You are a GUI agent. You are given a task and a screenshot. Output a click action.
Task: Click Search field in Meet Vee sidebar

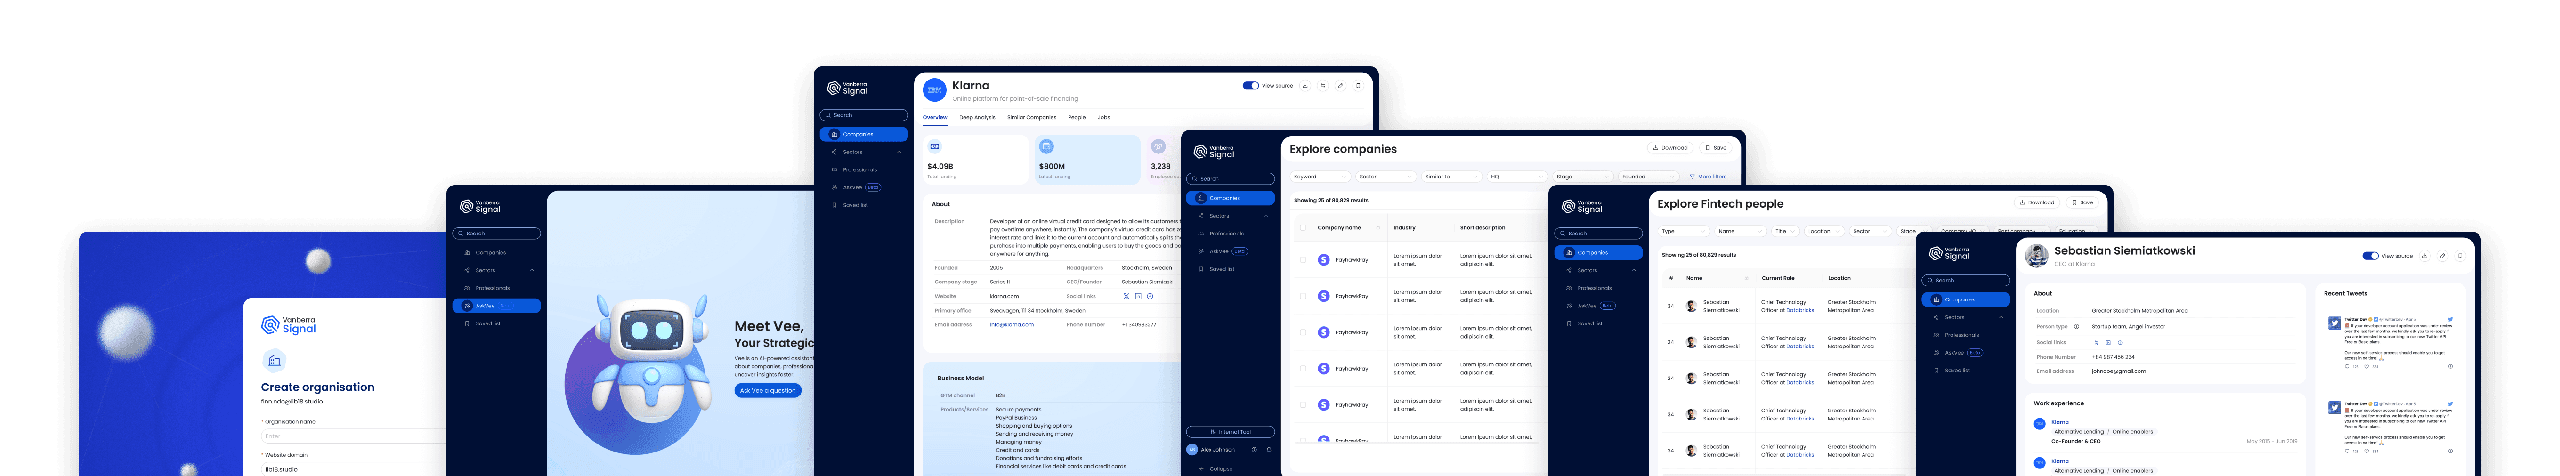tap(497, 234)
